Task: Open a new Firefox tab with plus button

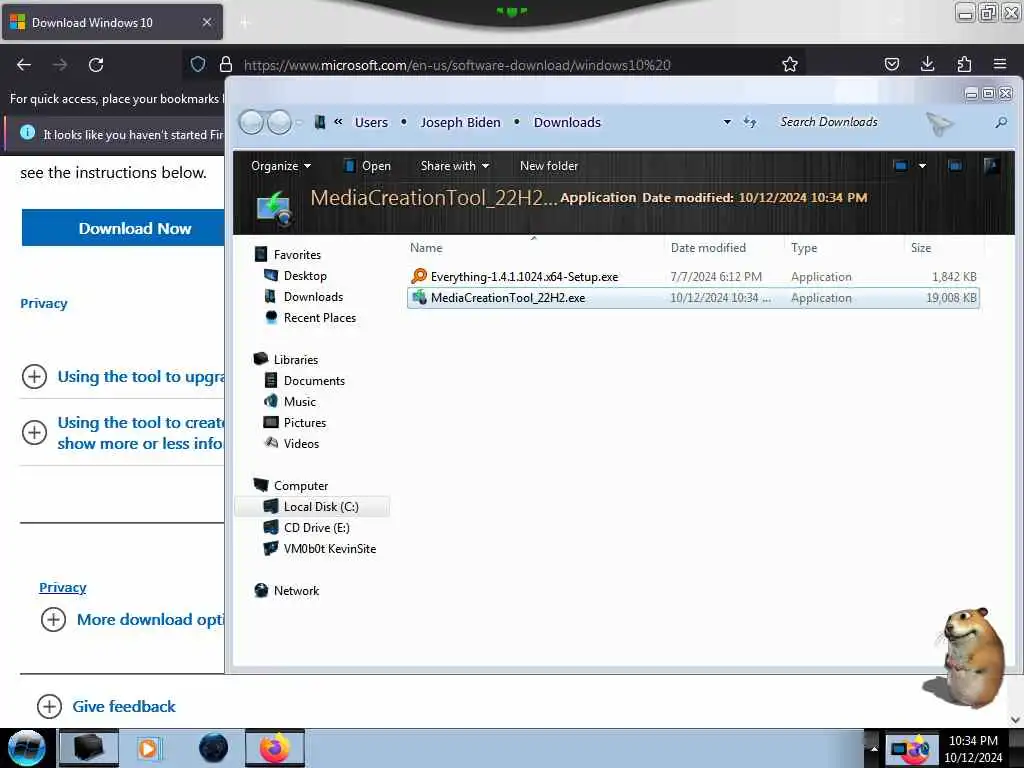Action: [245, 23]
